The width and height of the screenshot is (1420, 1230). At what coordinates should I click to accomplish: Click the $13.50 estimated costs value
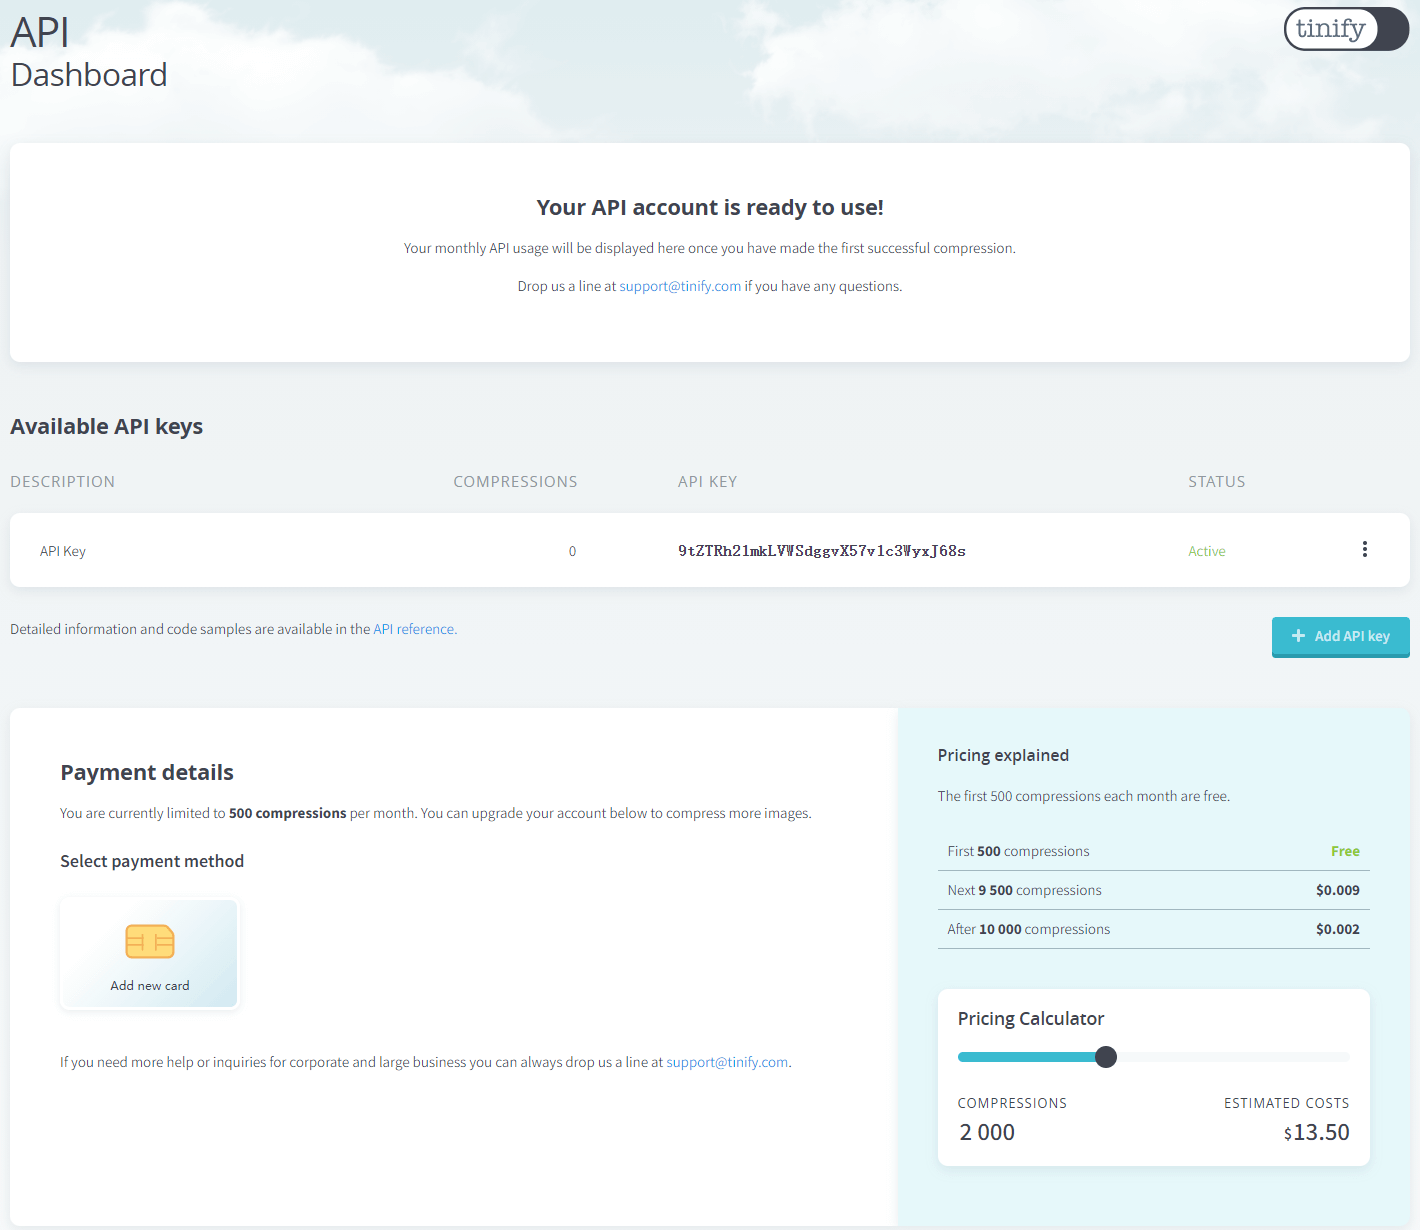1317,1132
